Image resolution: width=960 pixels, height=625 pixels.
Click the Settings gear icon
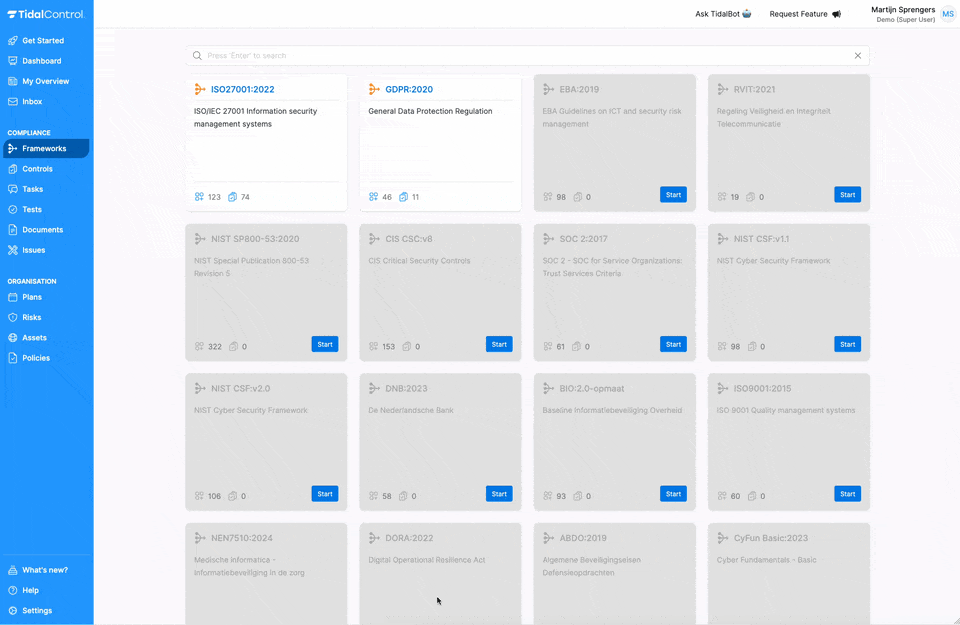11,610
